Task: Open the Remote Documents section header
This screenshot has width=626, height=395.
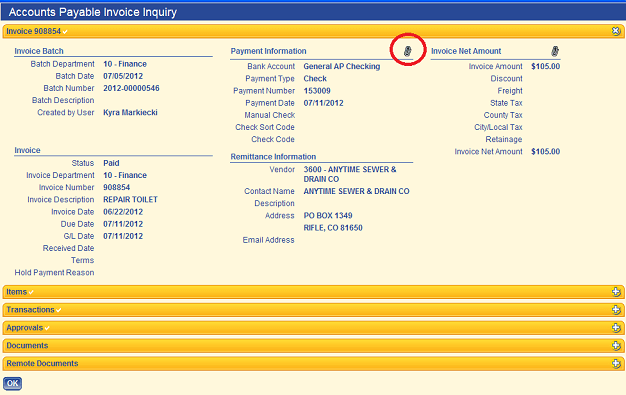Action: pyautogui.click(x=313, y=363)
